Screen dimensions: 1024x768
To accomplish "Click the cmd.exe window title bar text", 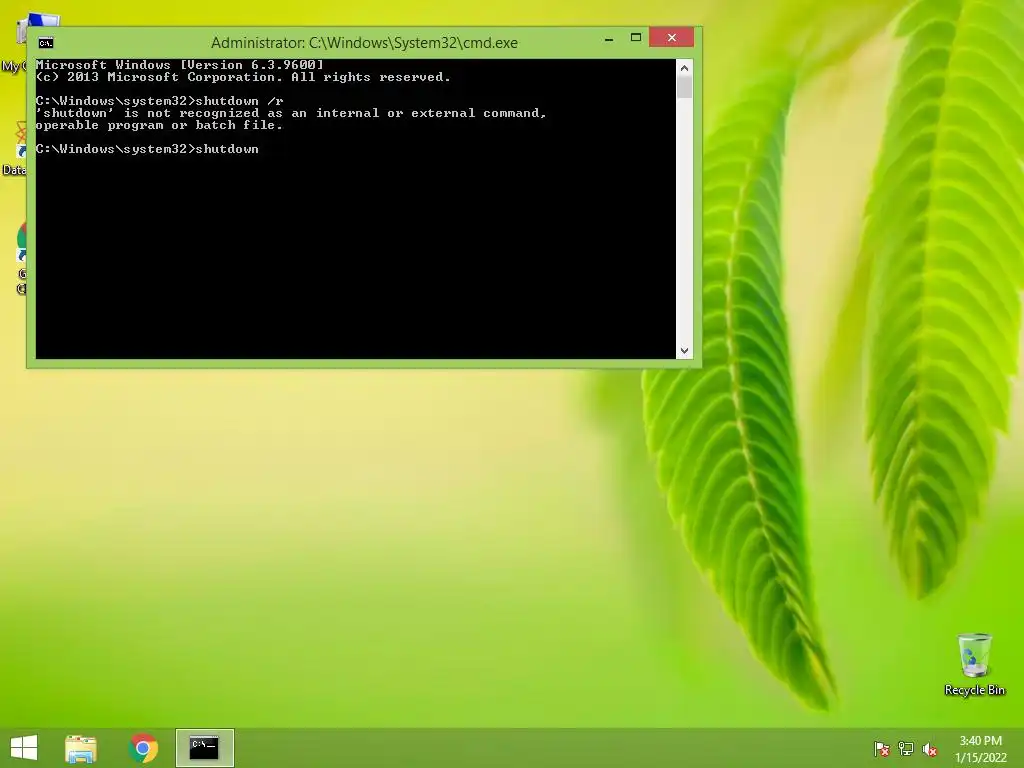I will pyautogui.click(x=364, y=43).
